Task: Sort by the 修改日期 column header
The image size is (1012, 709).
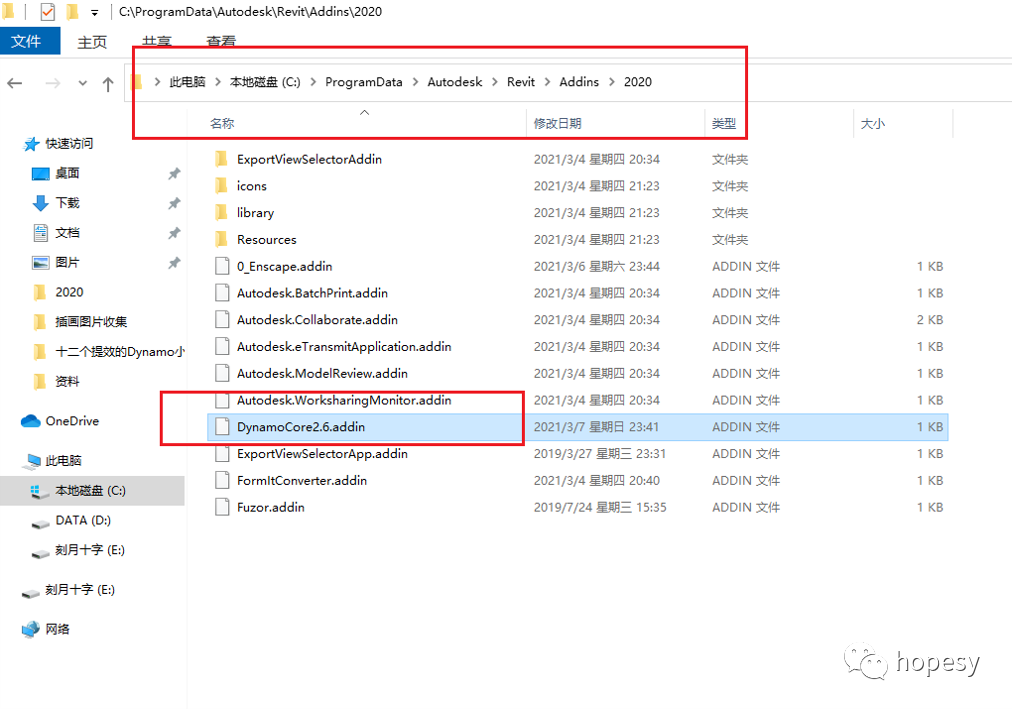Action: pyautogui.click(x=558, y=123)
